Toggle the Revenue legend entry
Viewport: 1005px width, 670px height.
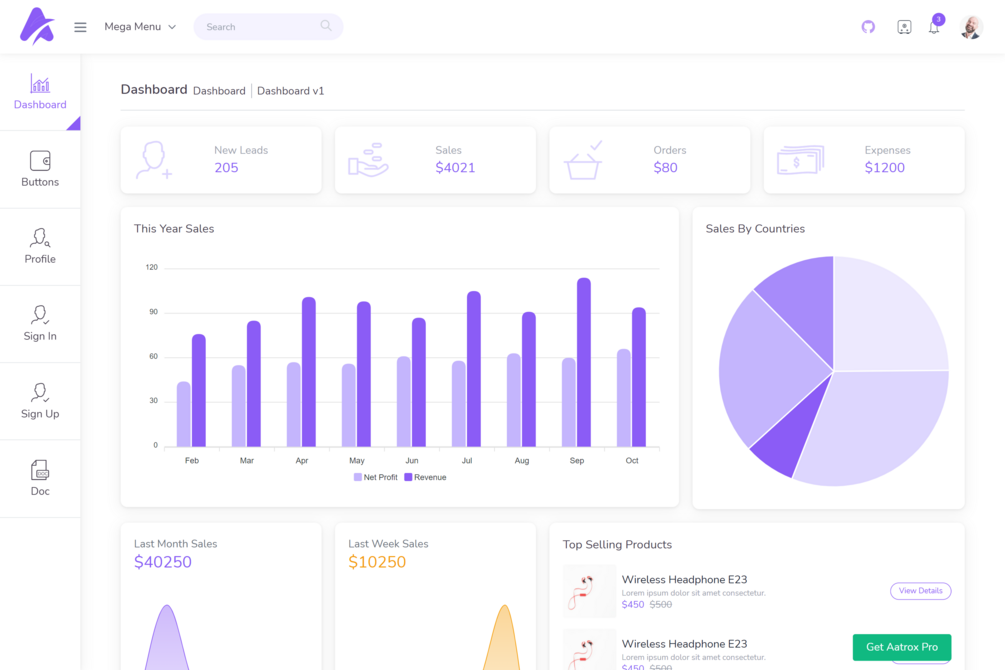(426, 477)
